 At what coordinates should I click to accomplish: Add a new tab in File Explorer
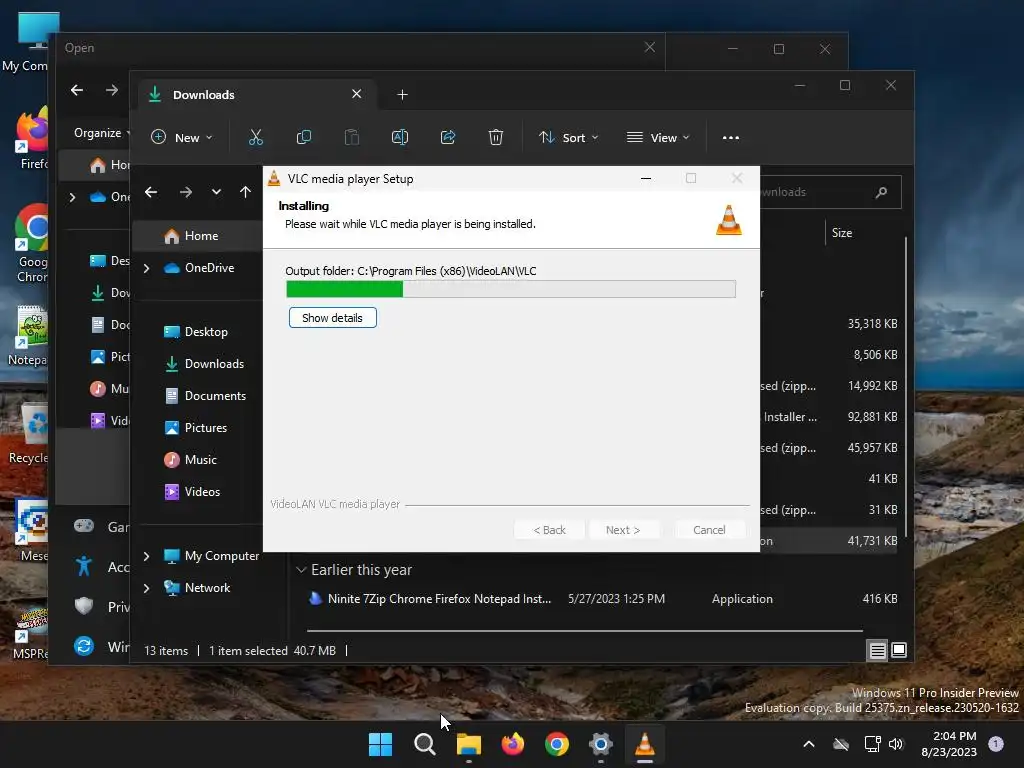coord(402,95)
